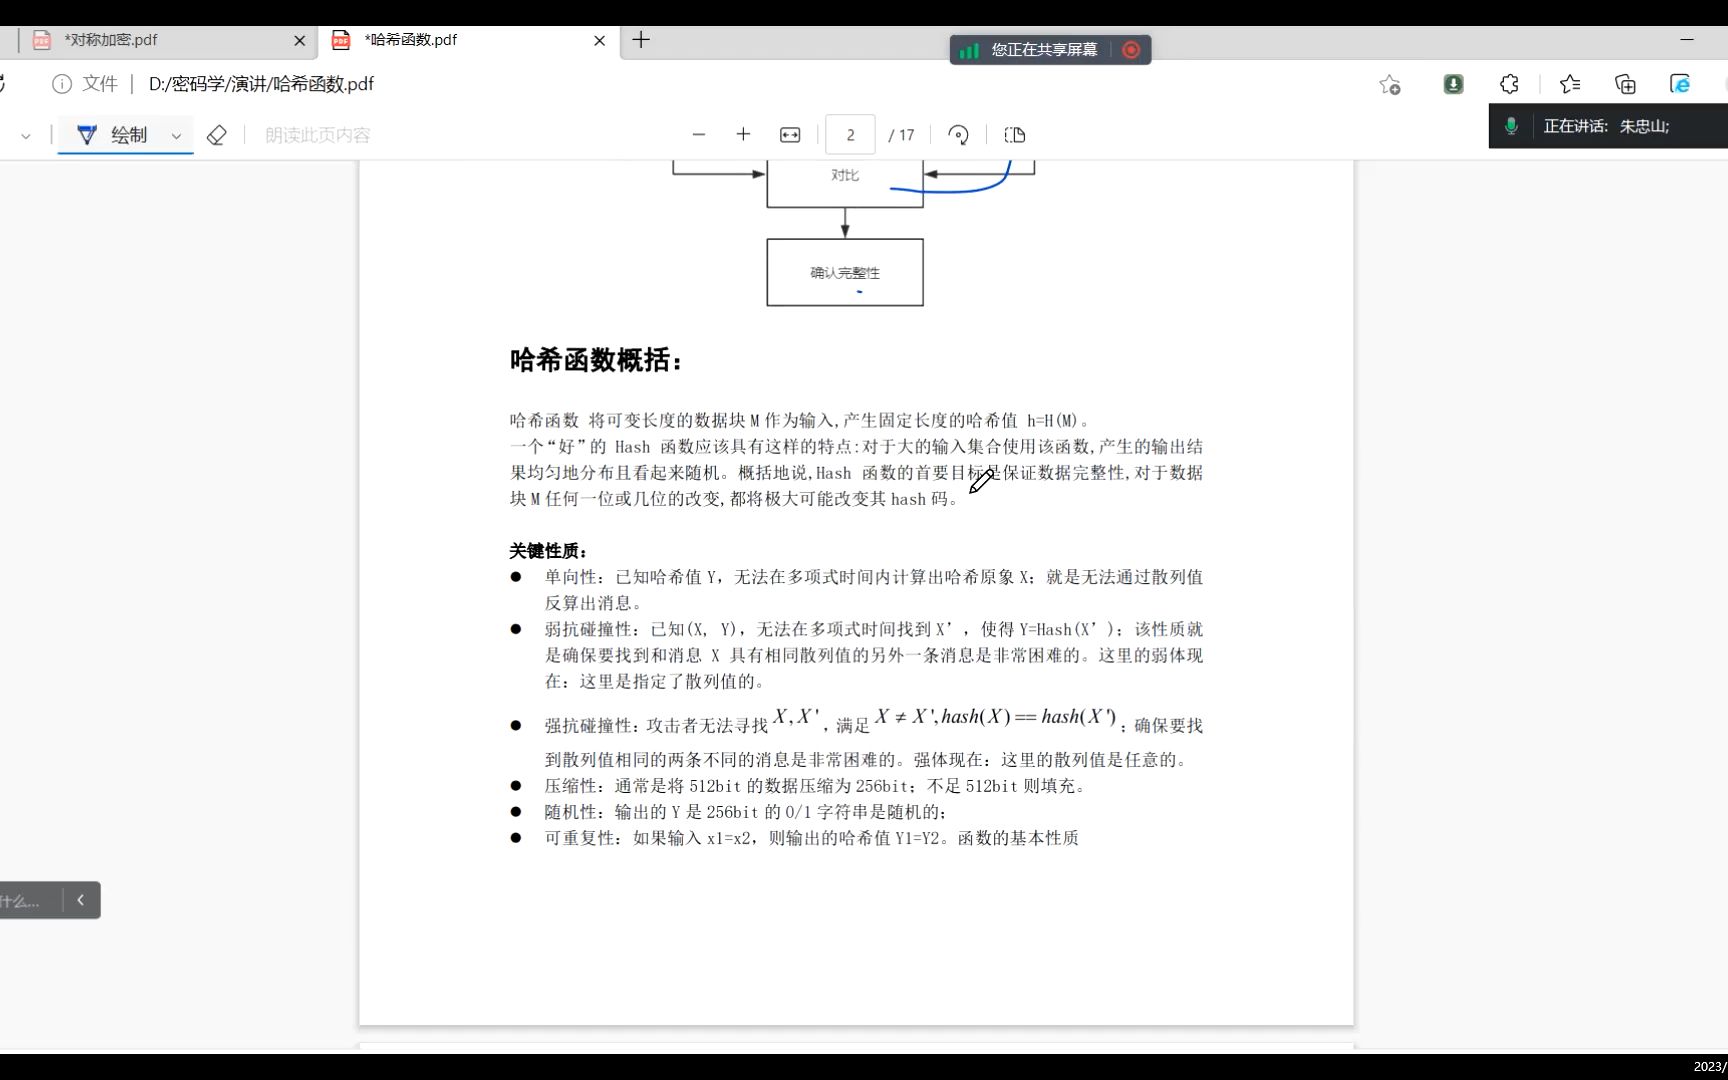Click the 哈希函数概括 heading
This screenshot has height=1080, width=1728.
tap(596, 360)
